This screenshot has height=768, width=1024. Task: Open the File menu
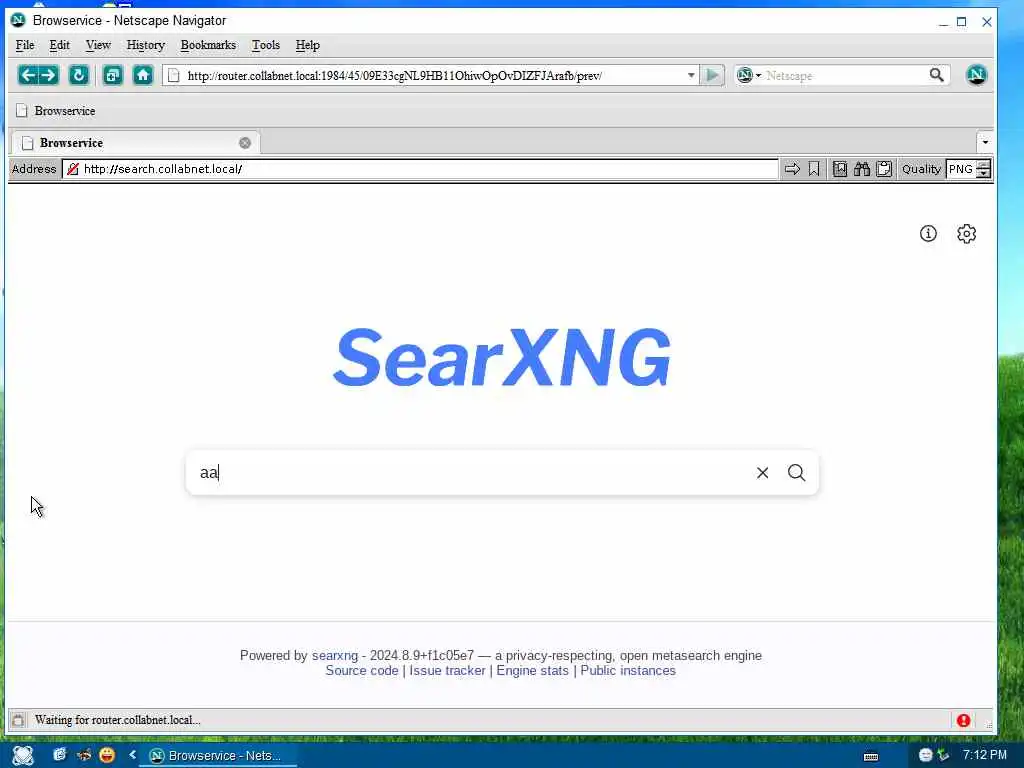tap(25, 45)
